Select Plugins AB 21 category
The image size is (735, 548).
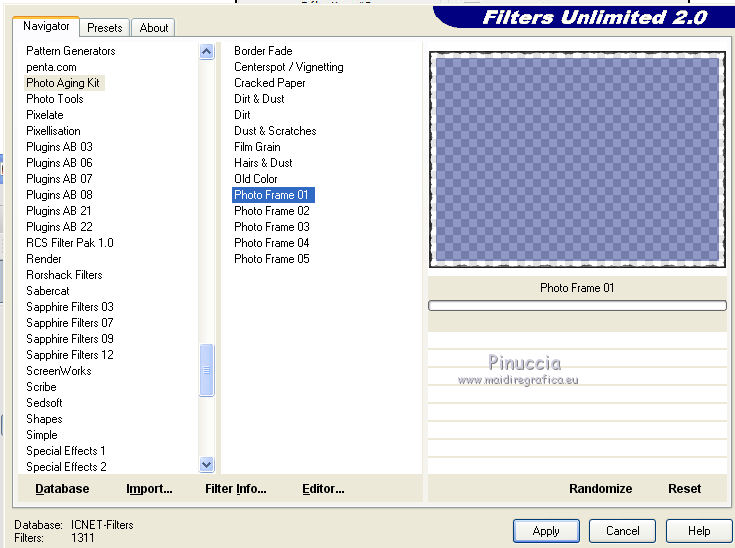(59, 210)
